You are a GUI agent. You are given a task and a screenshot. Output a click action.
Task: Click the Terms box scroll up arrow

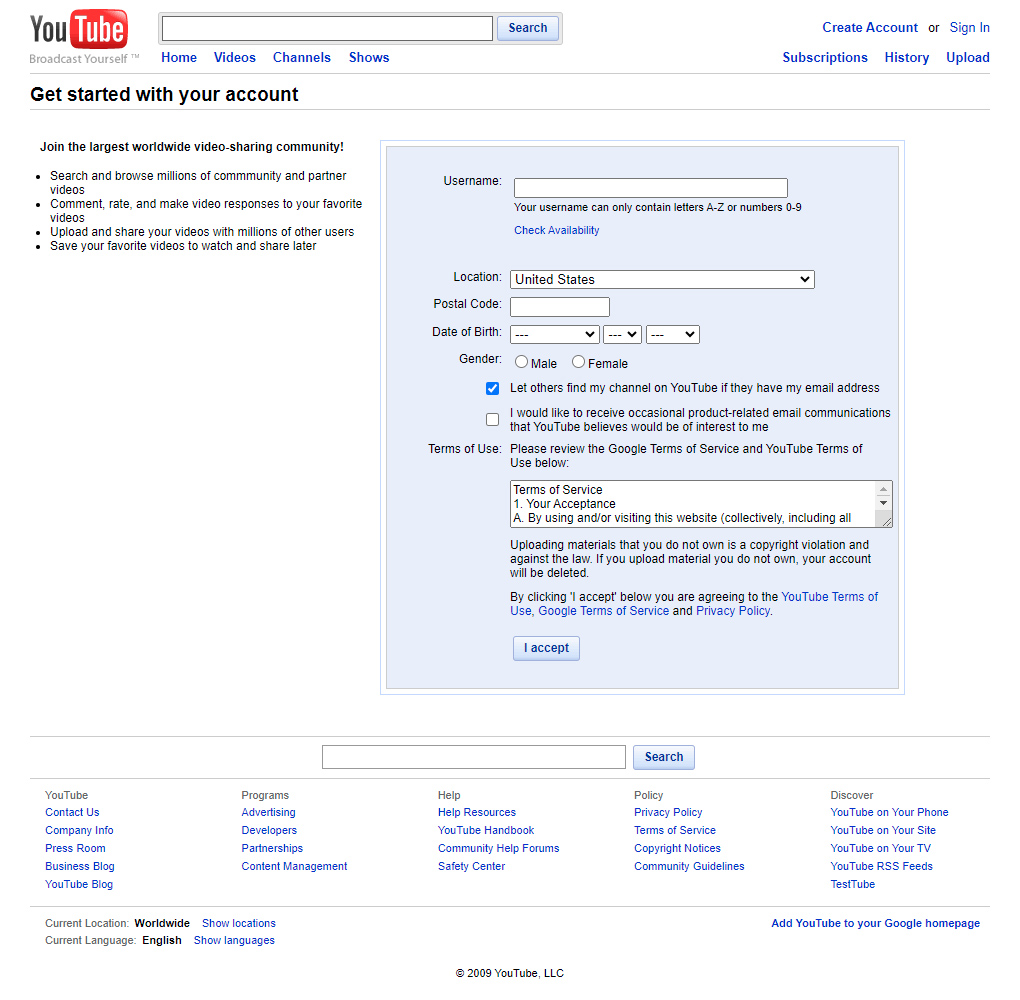883,489
